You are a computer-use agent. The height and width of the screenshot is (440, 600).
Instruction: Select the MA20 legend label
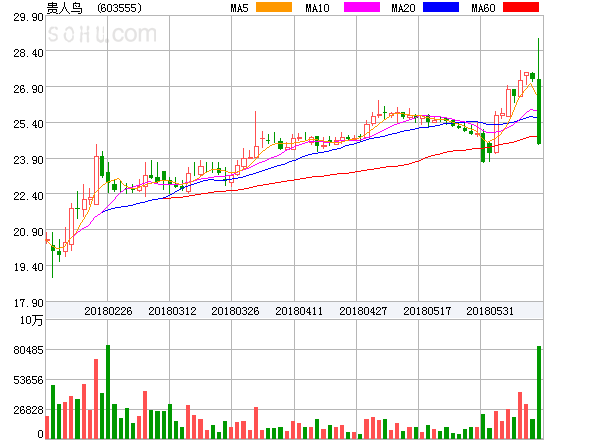coord(403,8)
